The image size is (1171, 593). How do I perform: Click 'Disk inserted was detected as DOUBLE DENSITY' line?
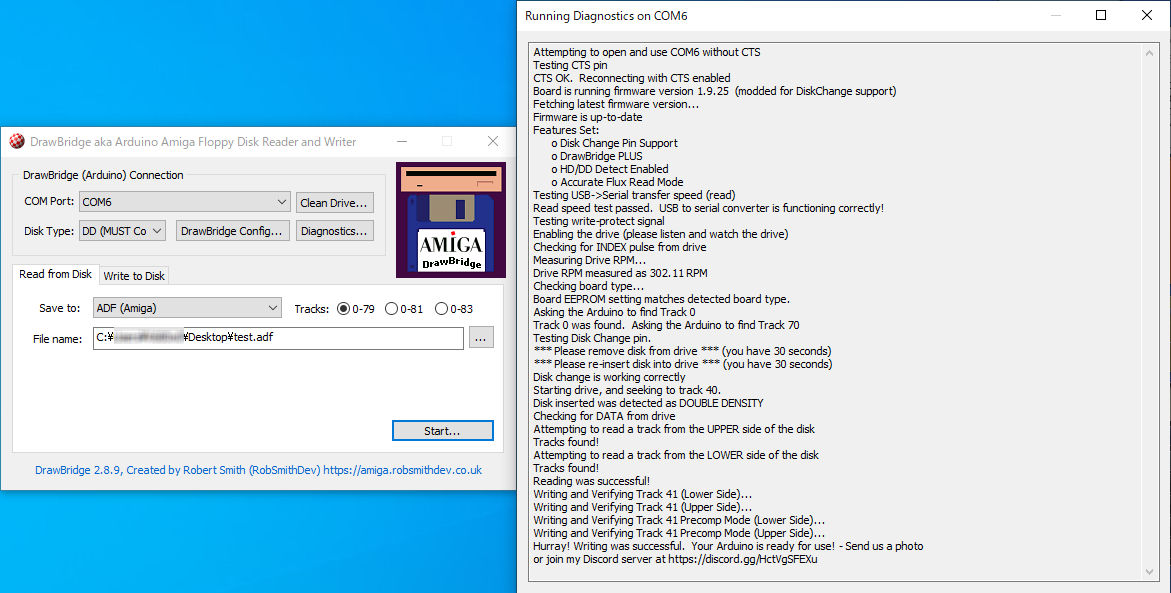(648, 403)
